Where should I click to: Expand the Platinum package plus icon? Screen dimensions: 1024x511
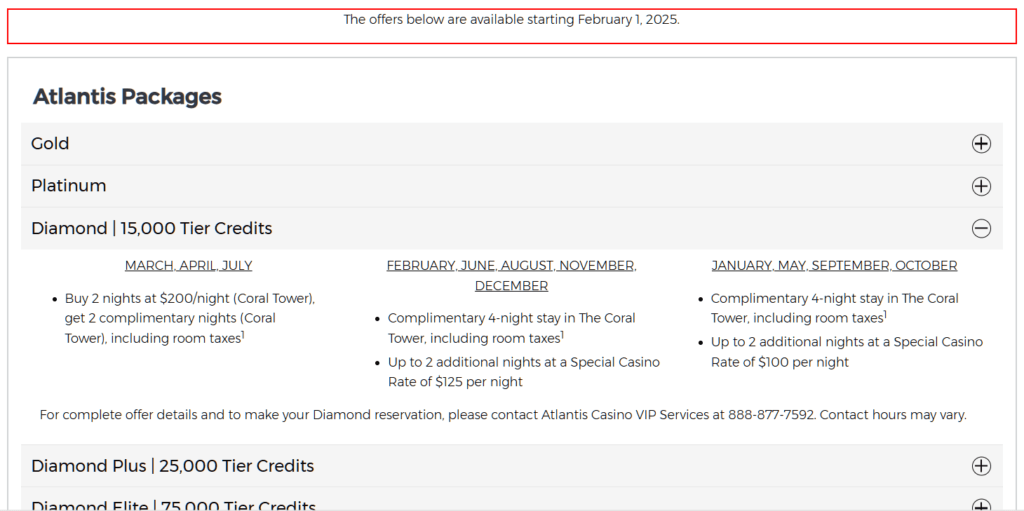(981, 186)
